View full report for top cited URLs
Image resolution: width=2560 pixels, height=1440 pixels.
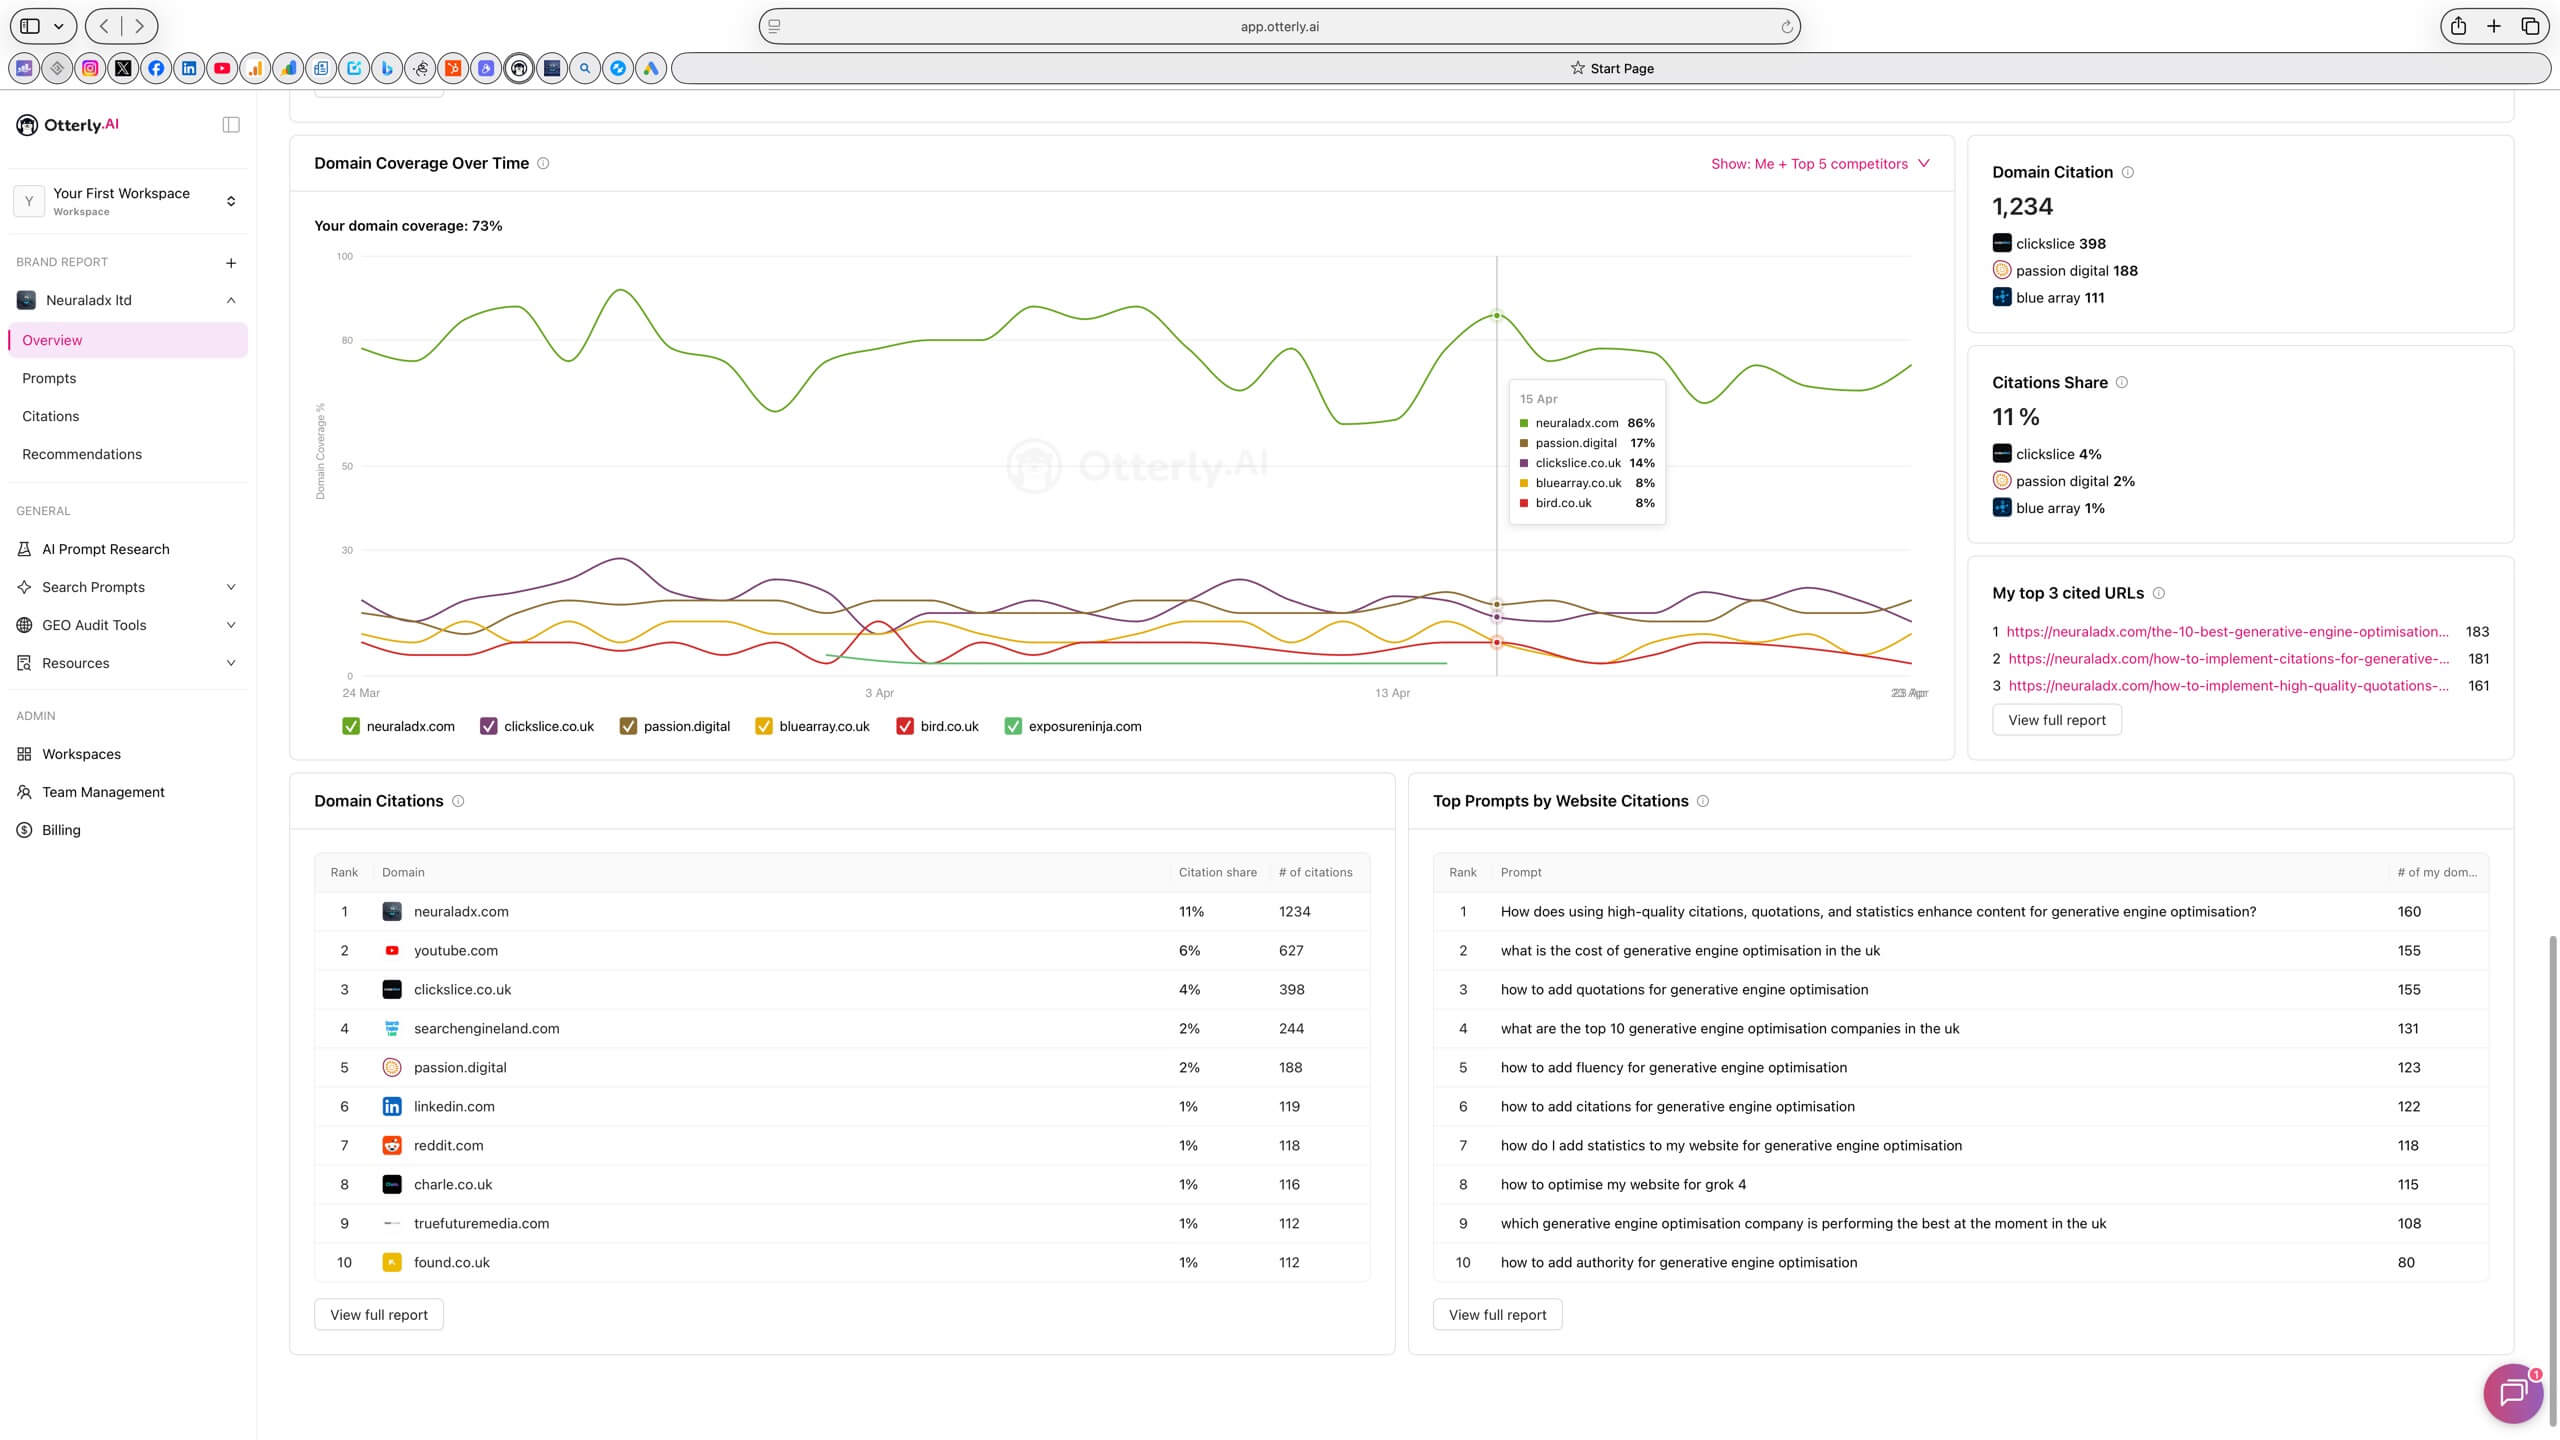2057,720
